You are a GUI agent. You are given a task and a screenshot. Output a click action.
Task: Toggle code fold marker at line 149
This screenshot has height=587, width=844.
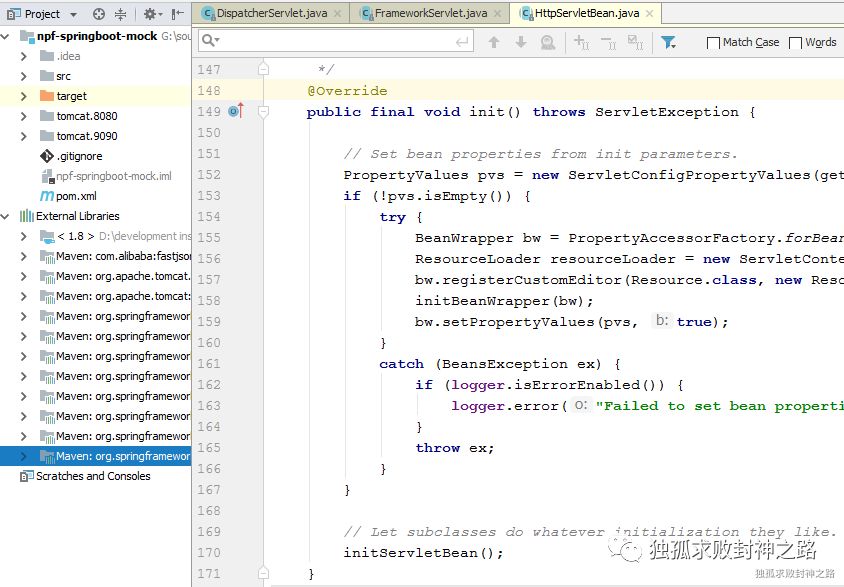264,112
